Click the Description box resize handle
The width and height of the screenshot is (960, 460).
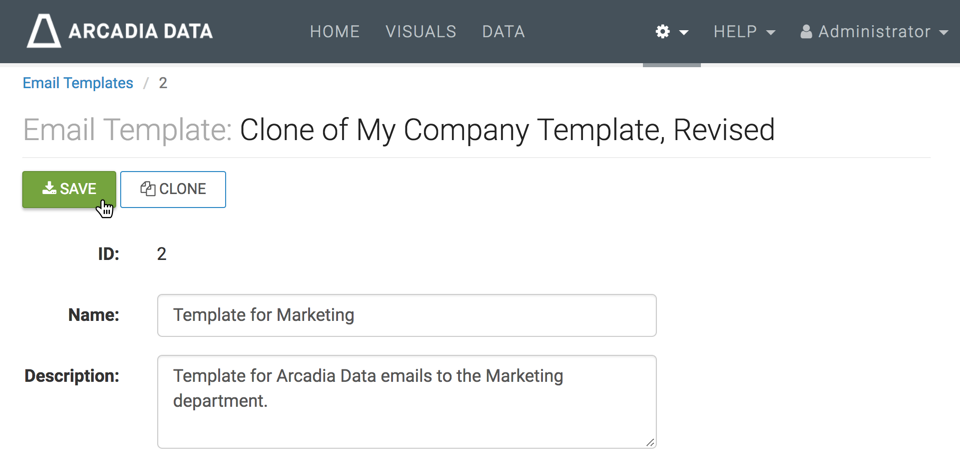pos(650,441)
